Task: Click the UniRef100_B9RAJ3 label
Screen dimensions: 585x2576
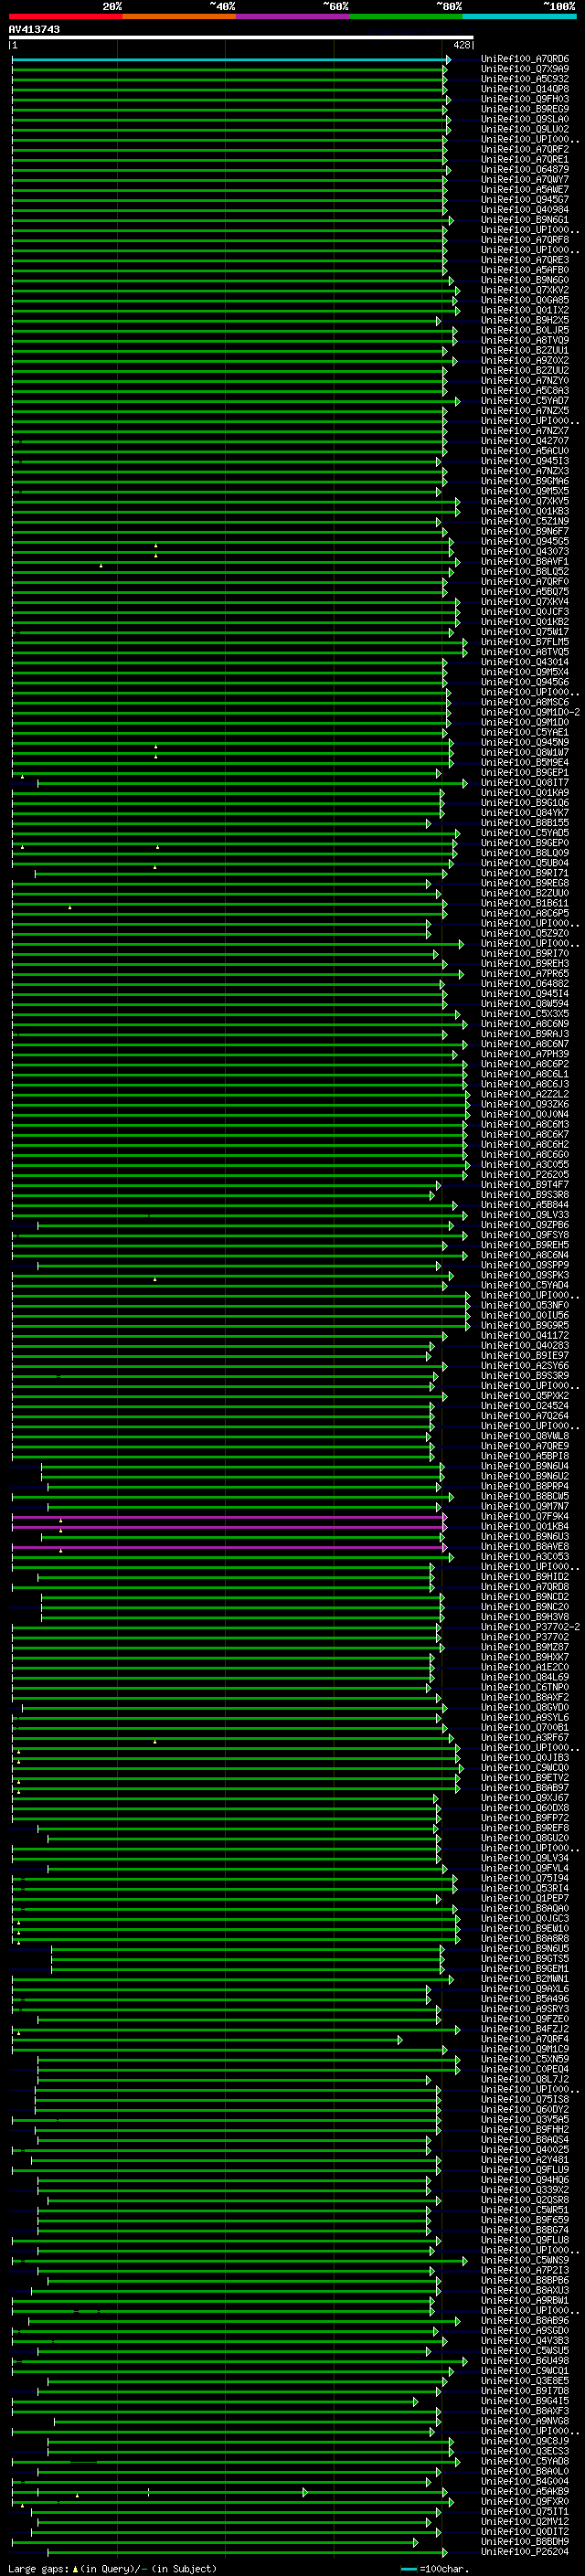Action: [525, 1034]
